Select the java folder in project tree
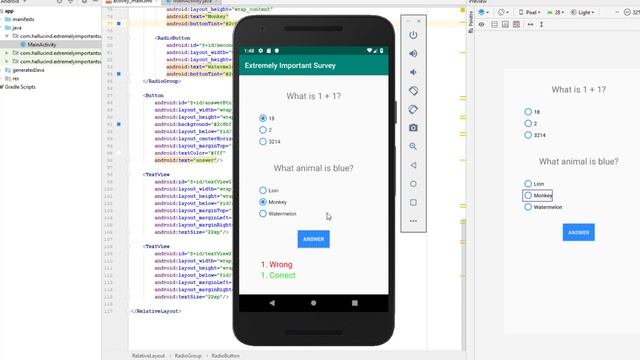This screenshot has width=640, height=360. 17,28
